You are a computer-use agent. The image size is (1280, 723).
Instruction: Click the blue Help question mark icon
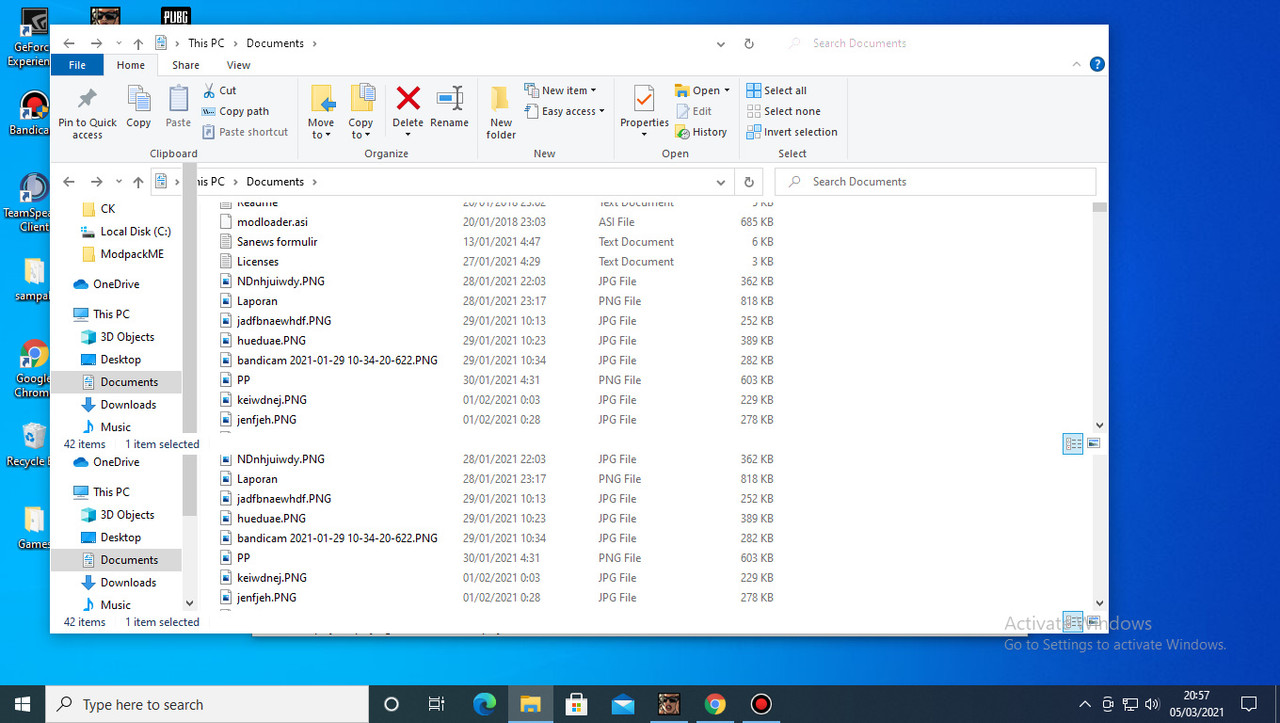[x=1097, y=64]
